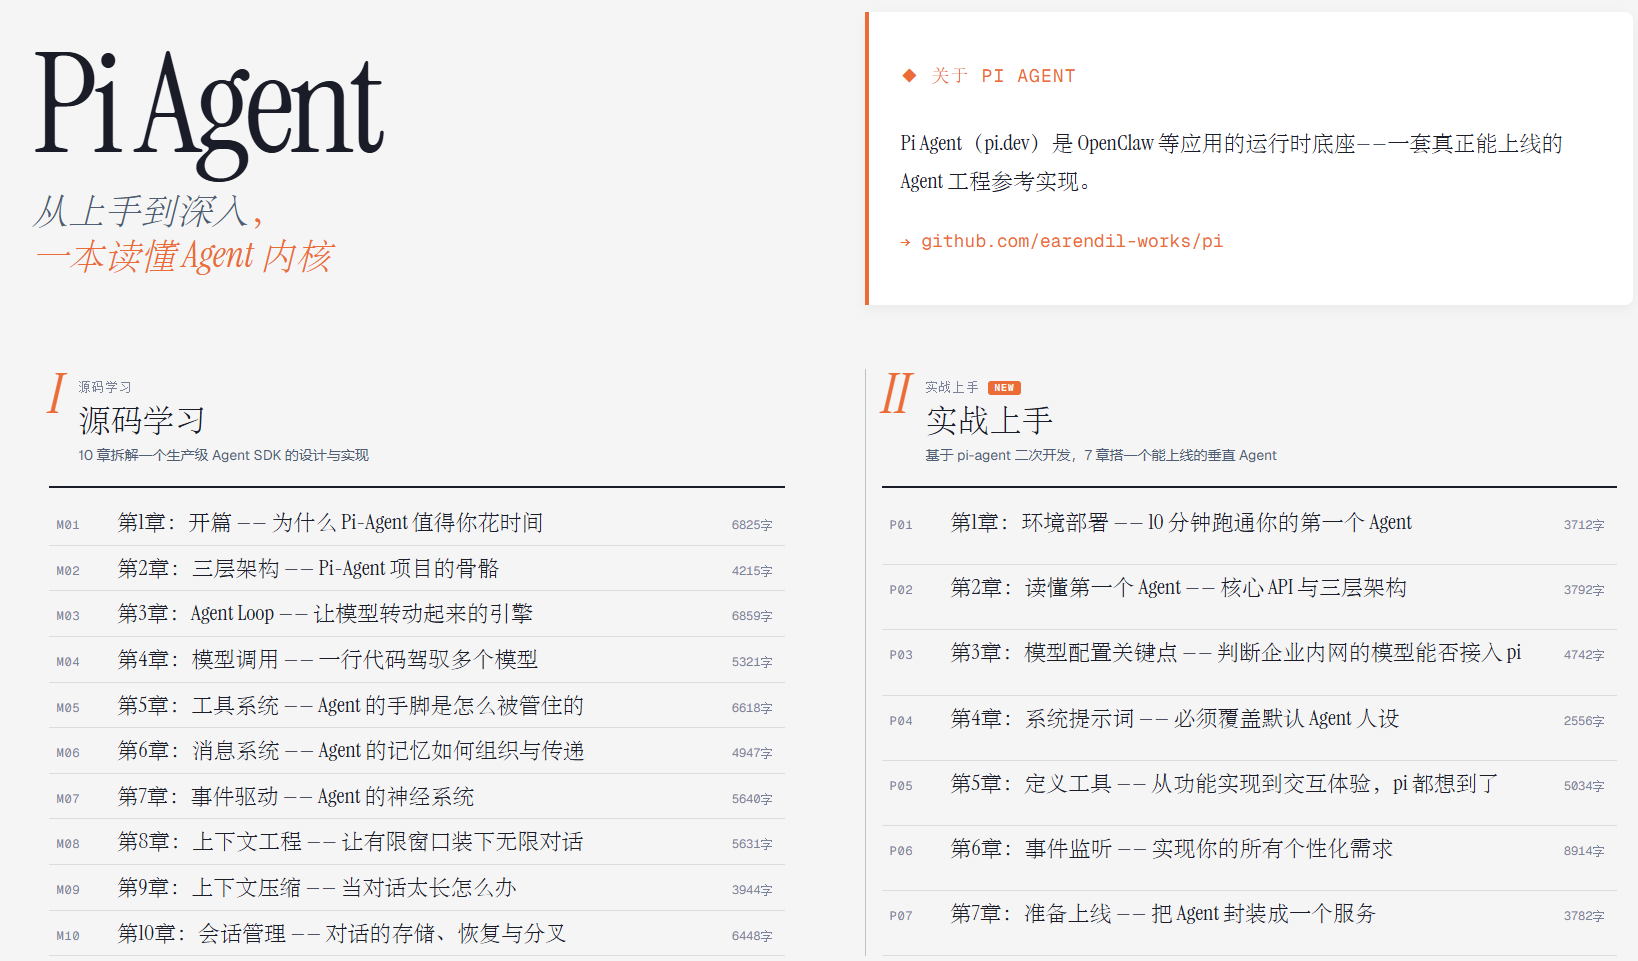Open chapter M10 会话管理 — 对话的存储、恢复与分叉
Screen dimensions: 1638x961
coord(417,934)
